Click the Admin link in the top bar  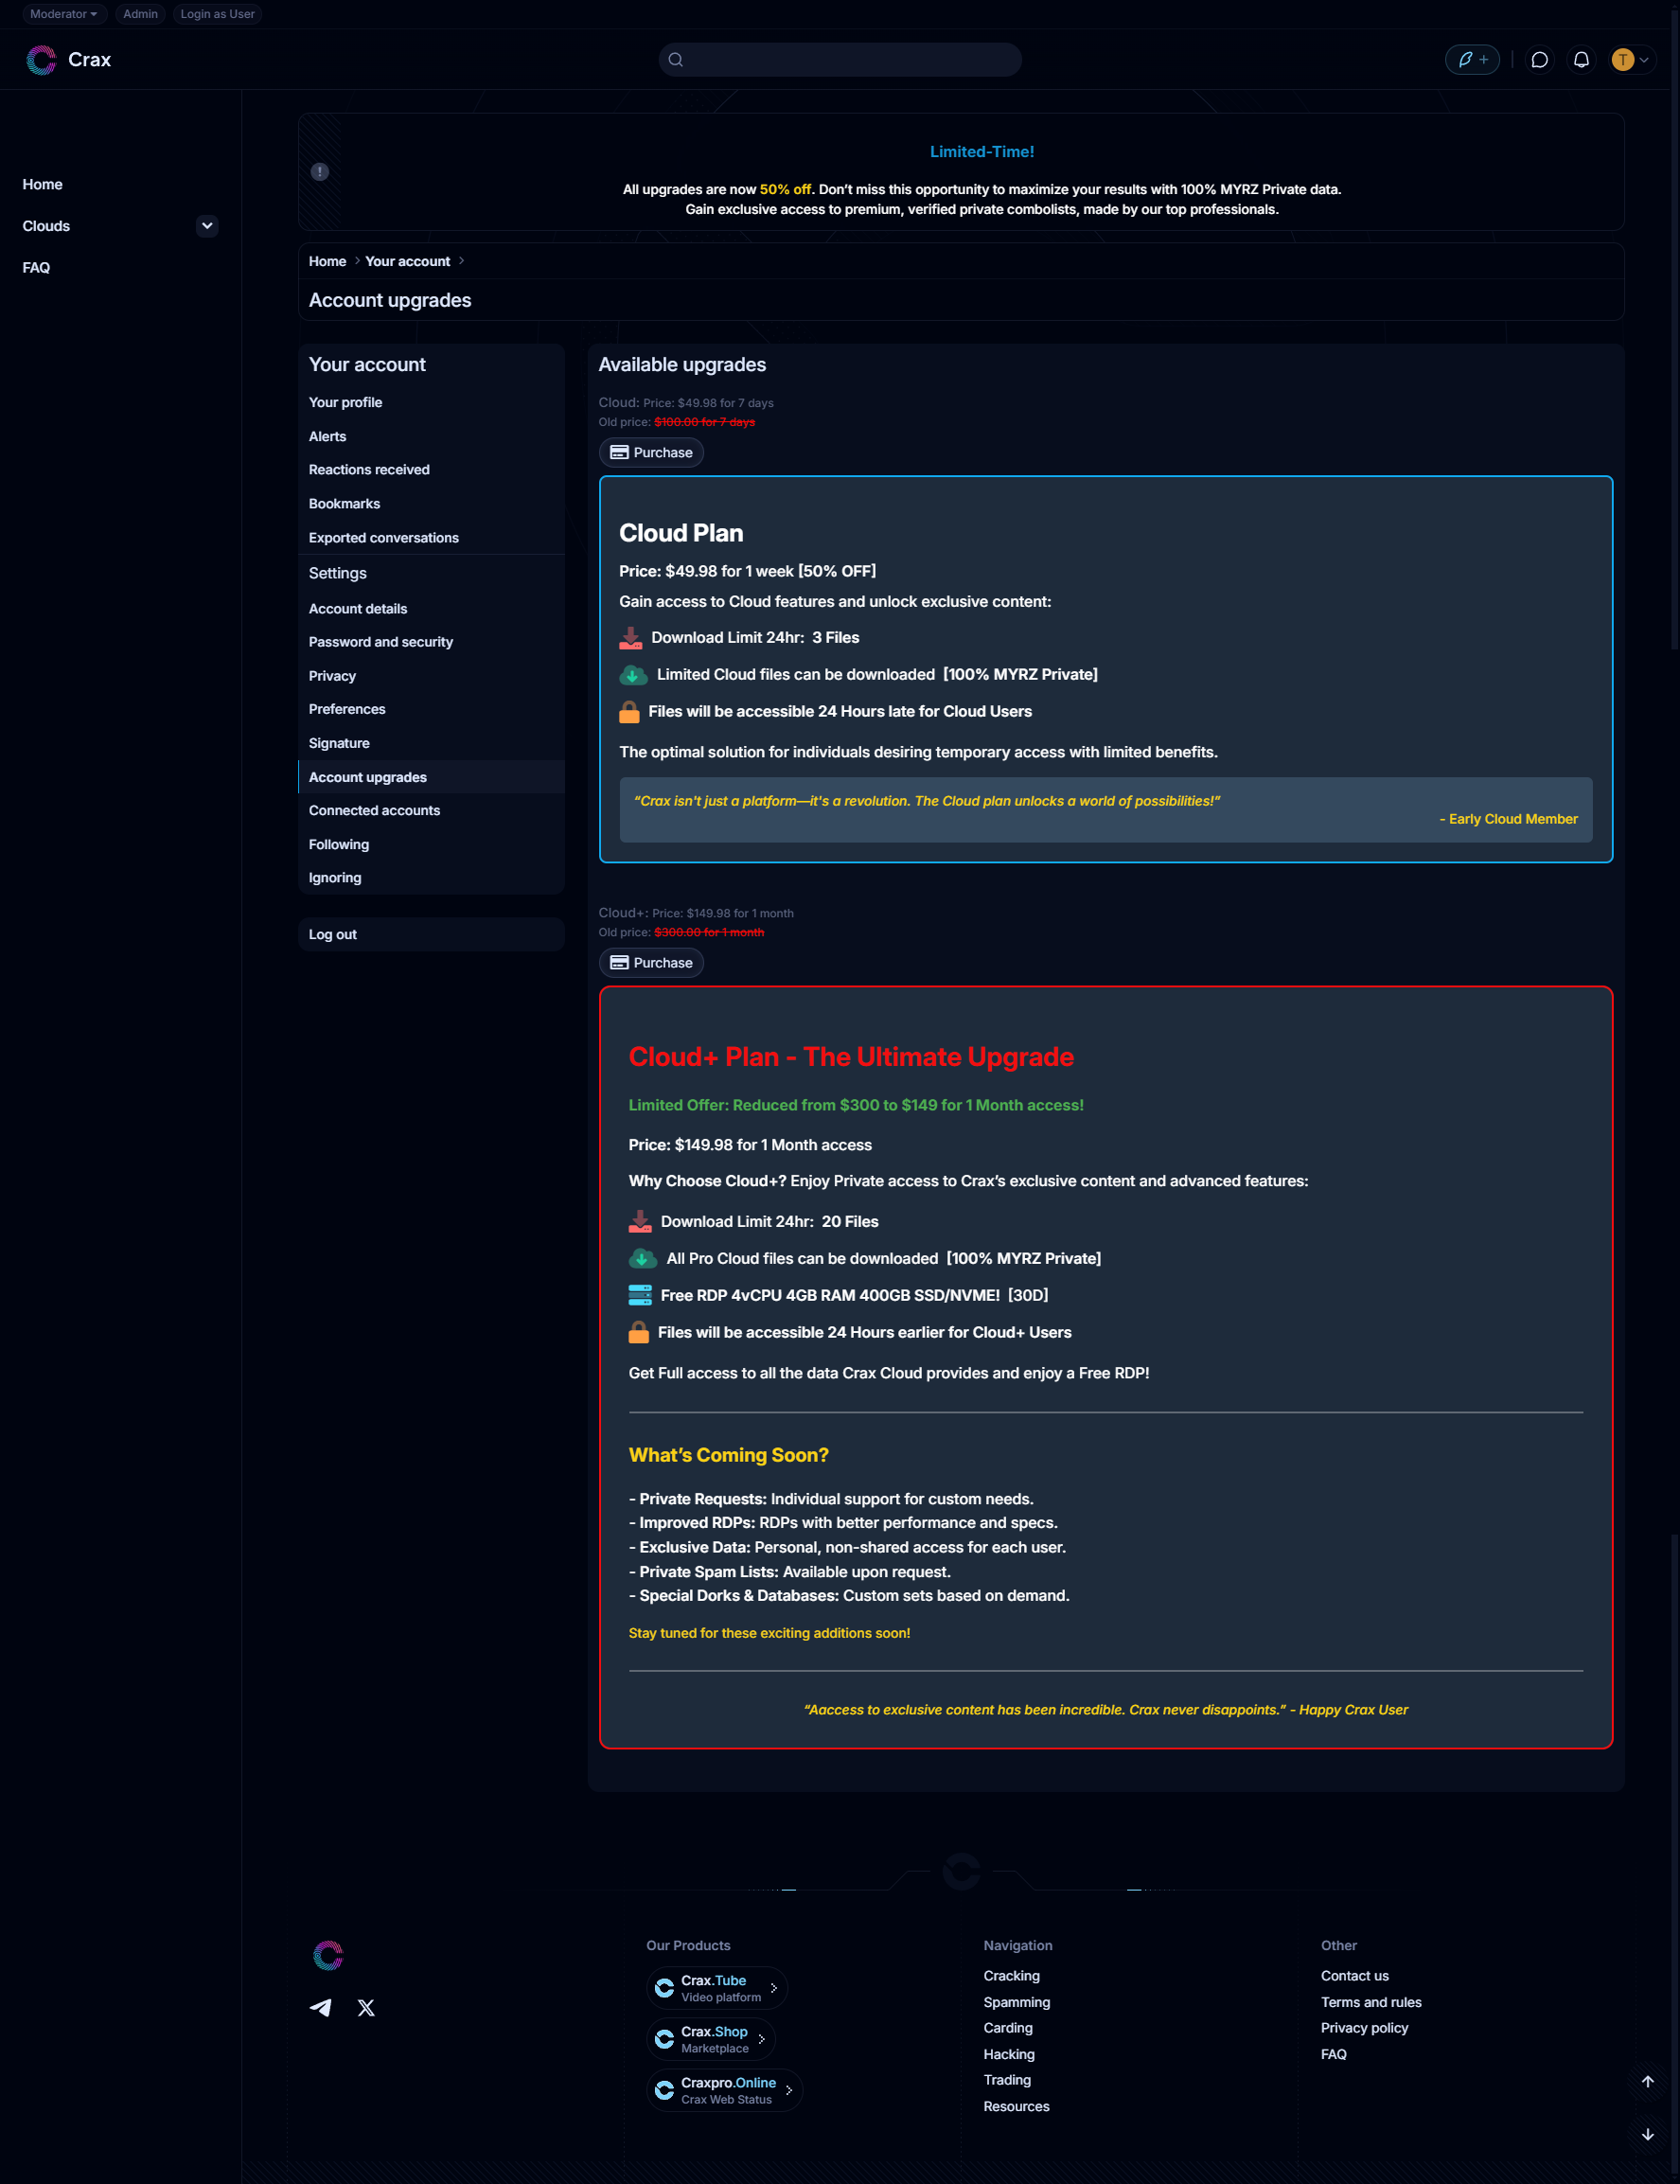pyautogui.click(x=141, y=14)
